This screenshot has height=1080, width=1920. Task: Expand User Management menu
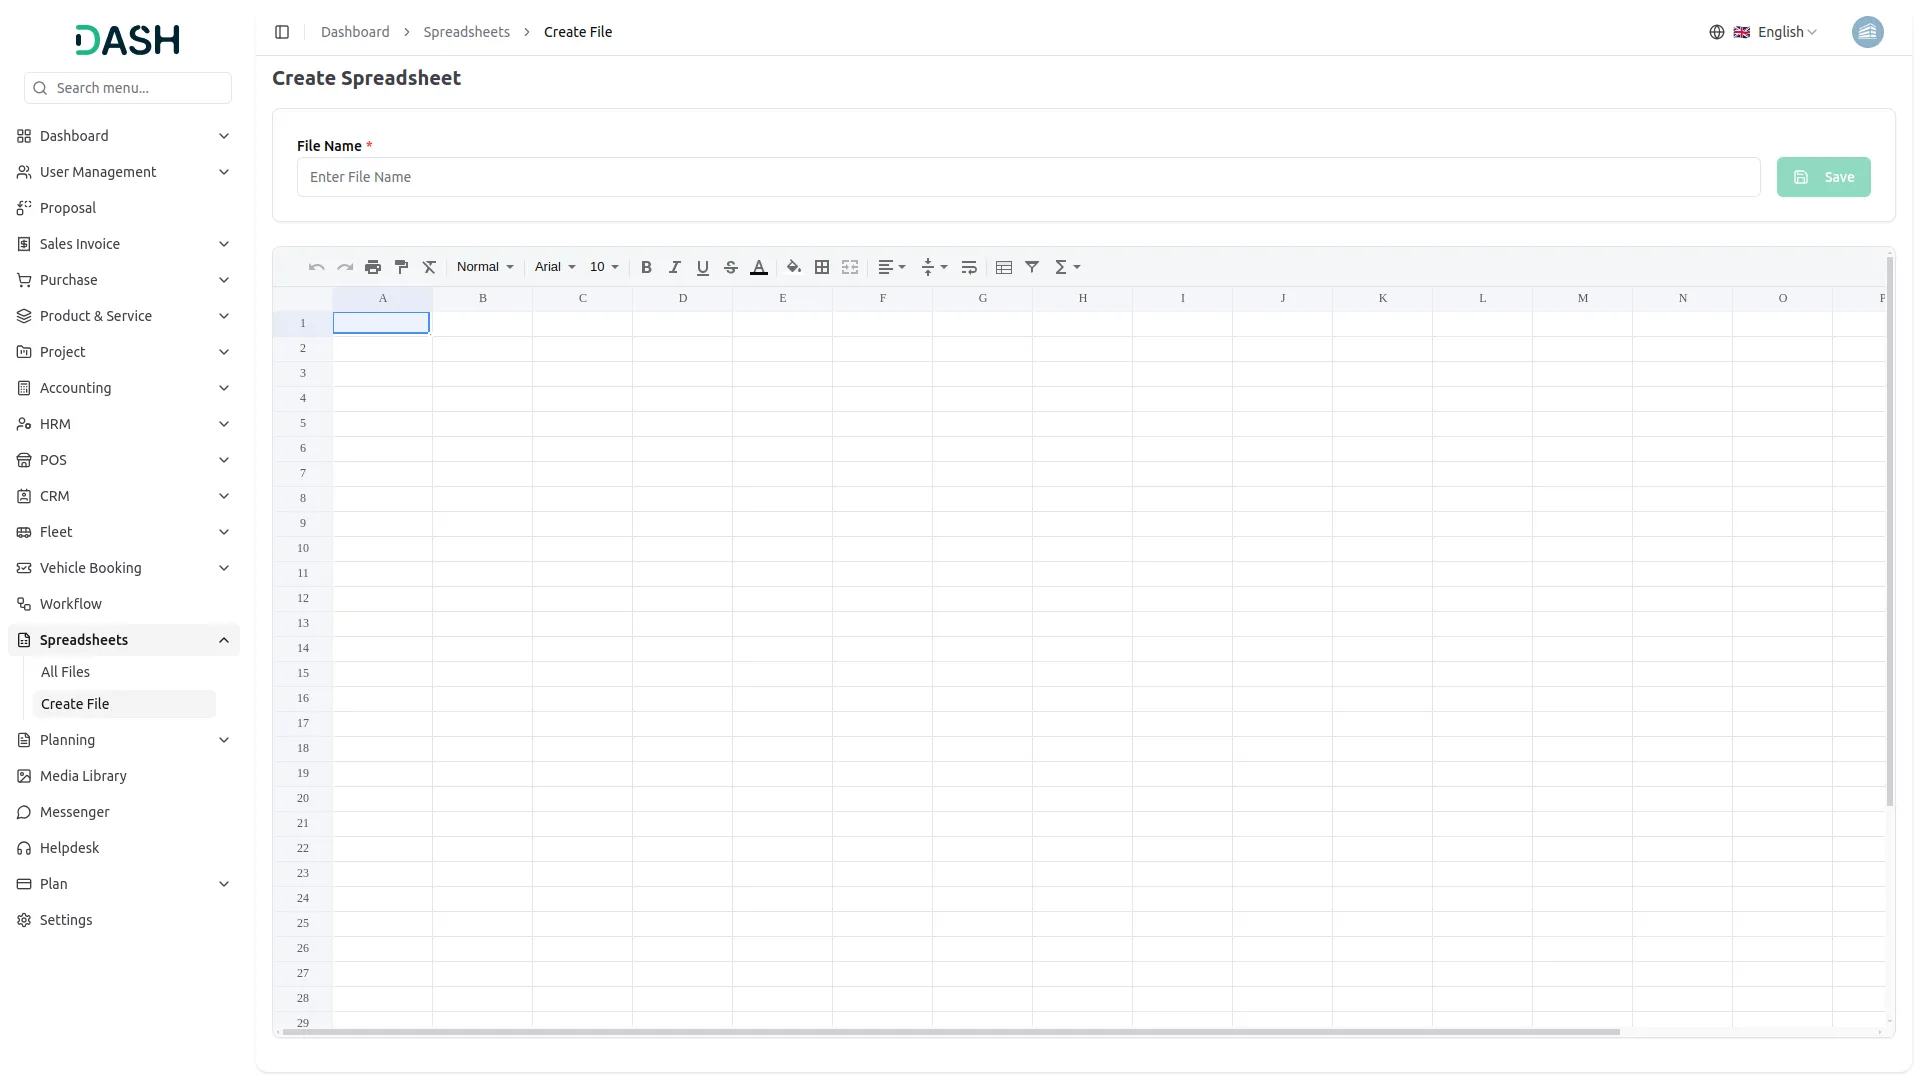[x=124, y=172]
